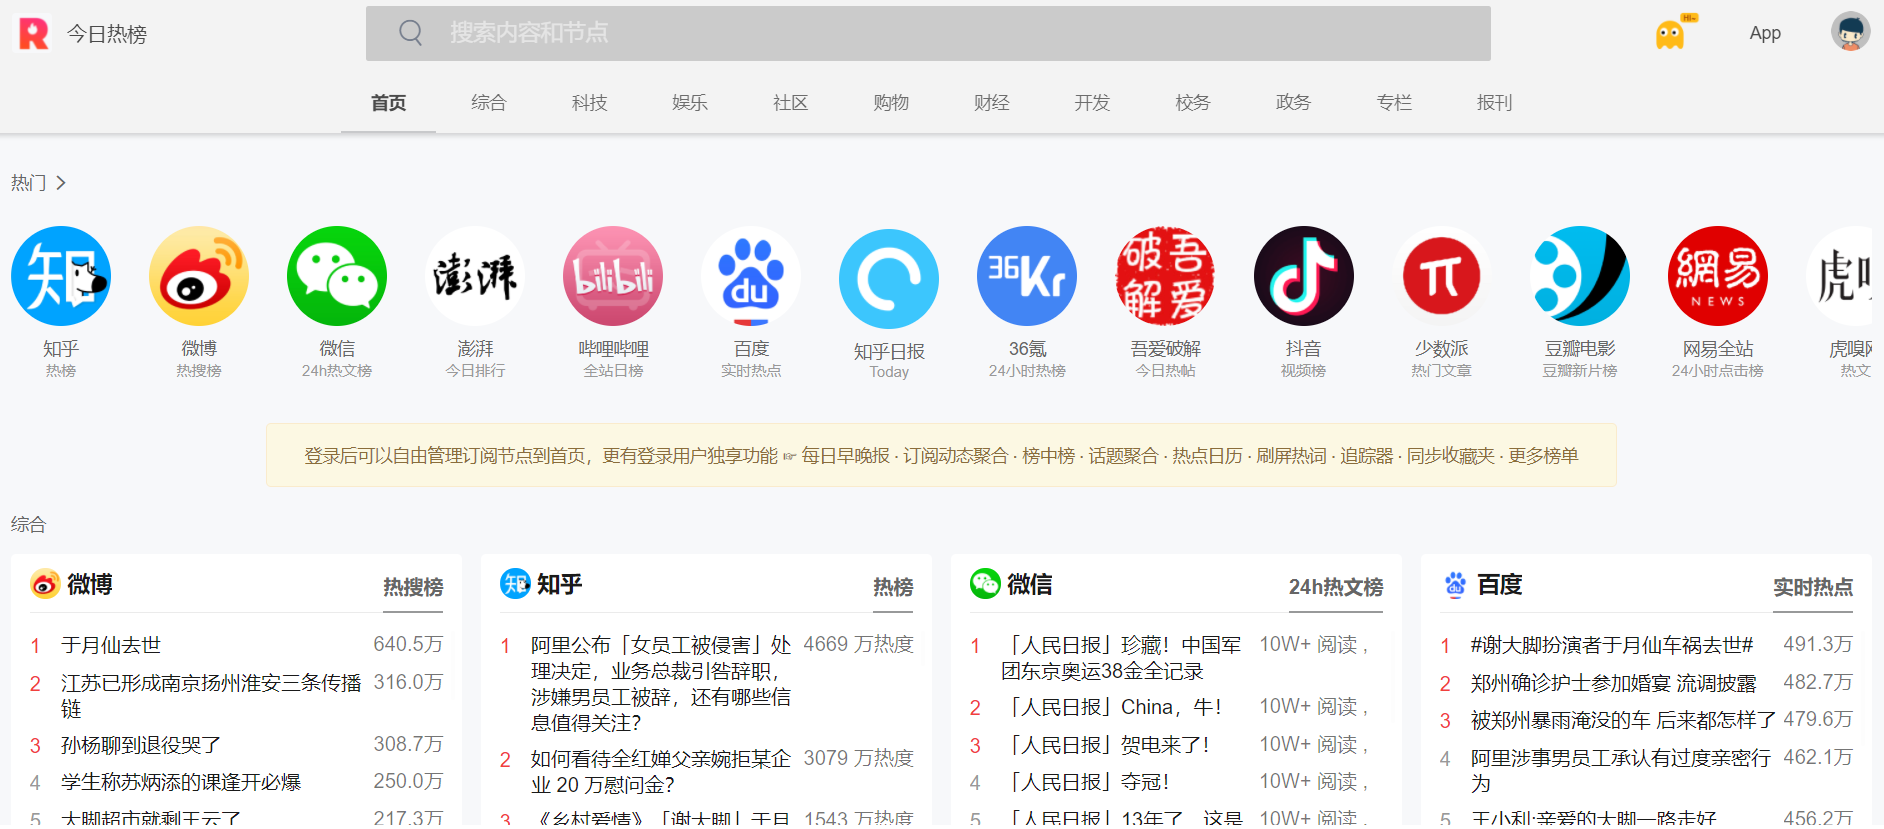
Task: Open the 36氪 24小时热榜 icon
Action: pyautogui.click(x=1027, y=276)
